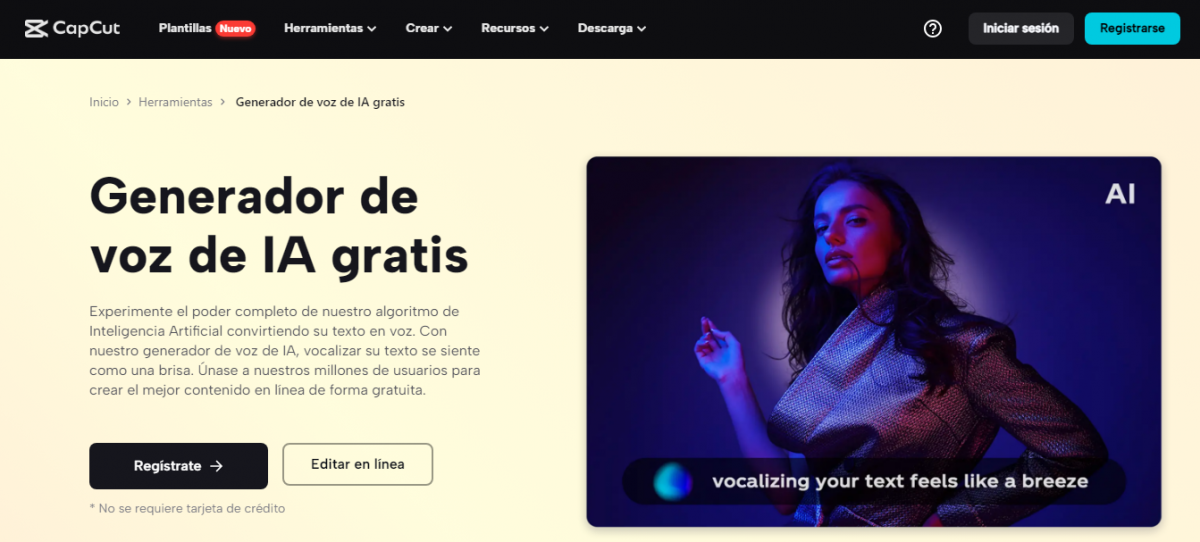Expand the Crear dropdown menu

(x=429, y=28)
